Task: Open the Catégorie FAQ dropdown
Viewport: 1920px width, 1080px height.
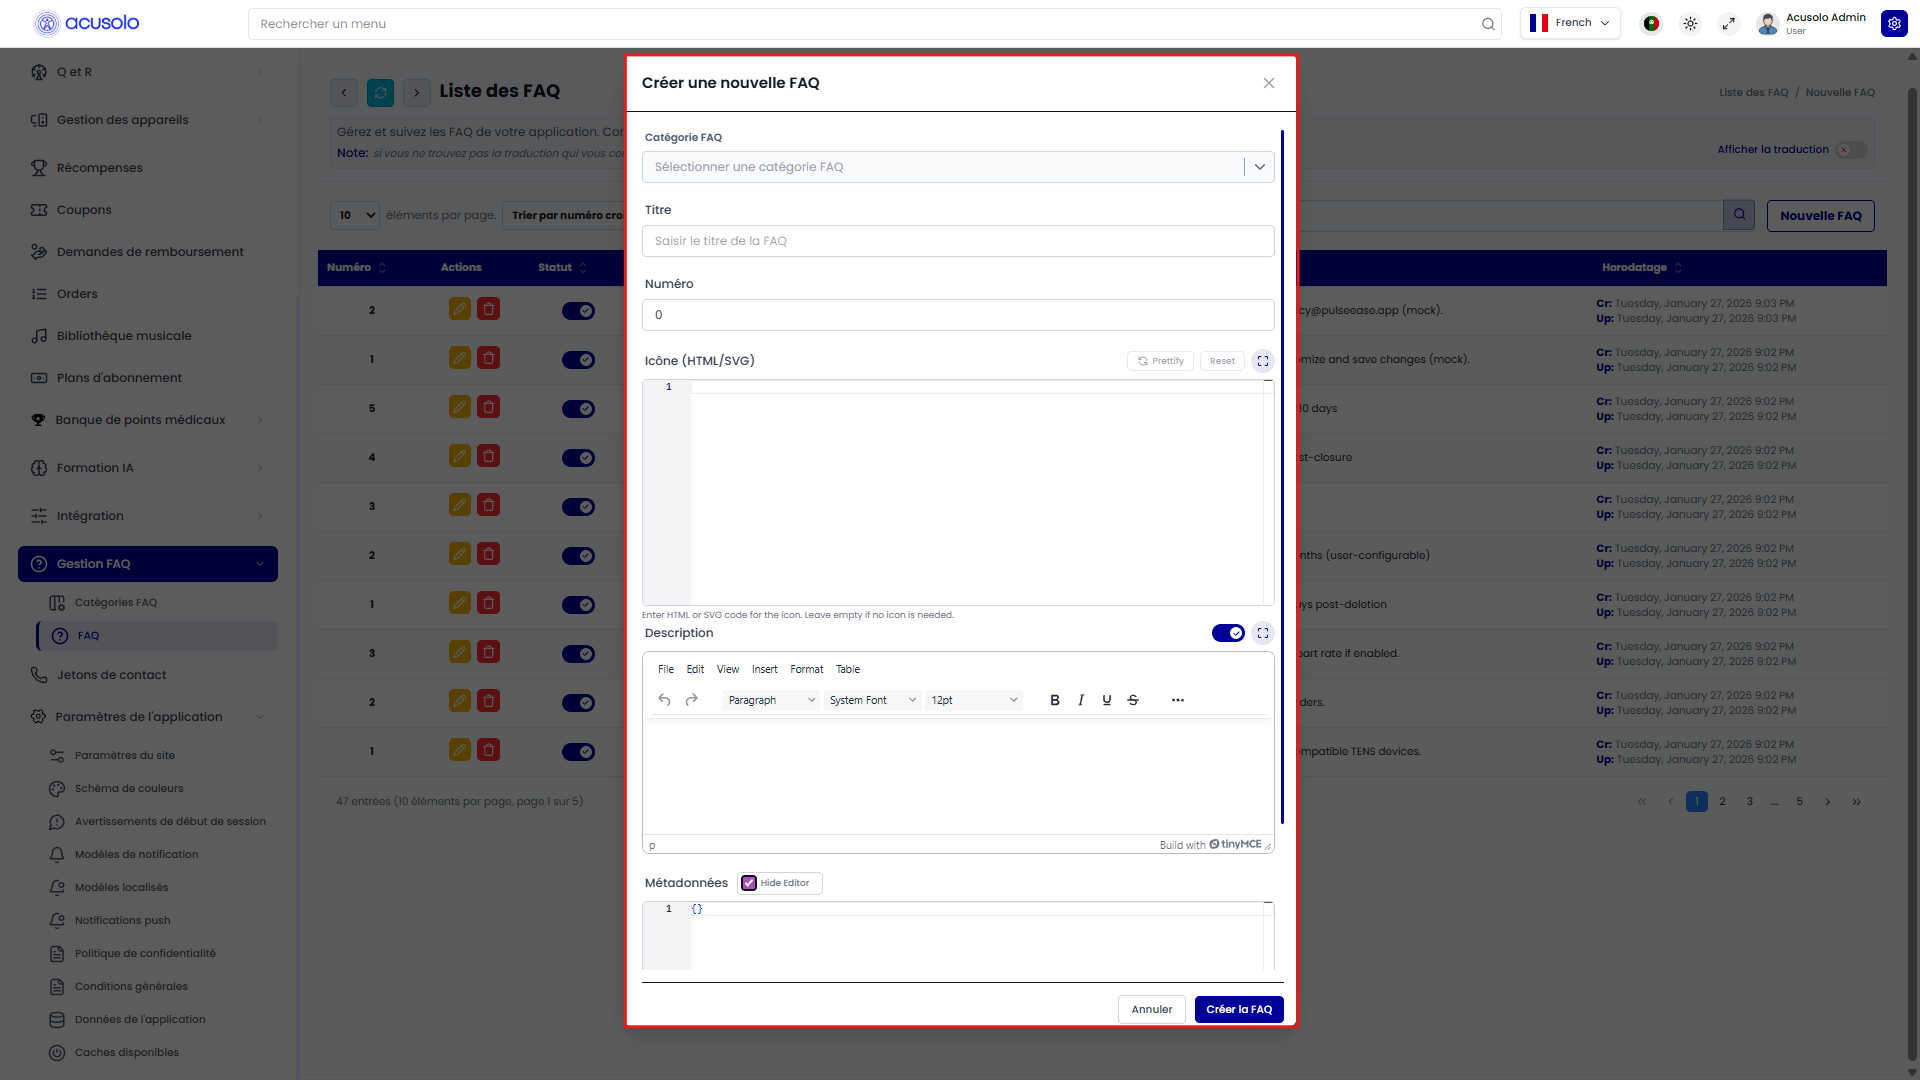Action: pyautogui.click(x=958, y=167)
